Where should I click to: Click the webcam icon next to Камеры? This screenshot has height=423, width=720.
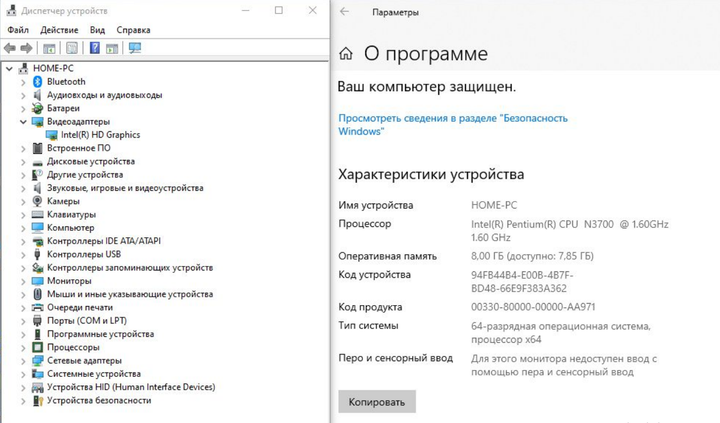pyautogui.click(x=38, y=201)
